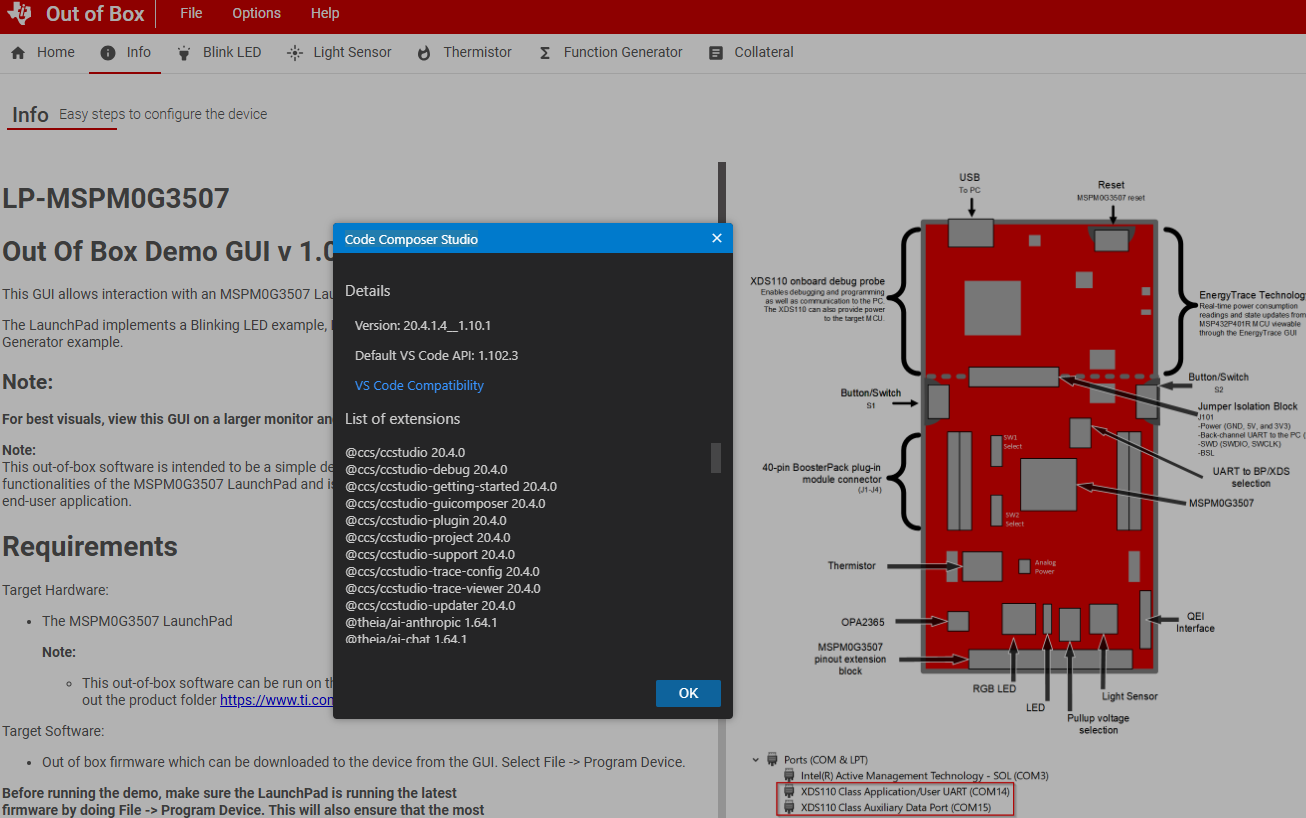1306x818 pixels.
Task: Click the Info page vertical scrollbar
Action: 722,490
